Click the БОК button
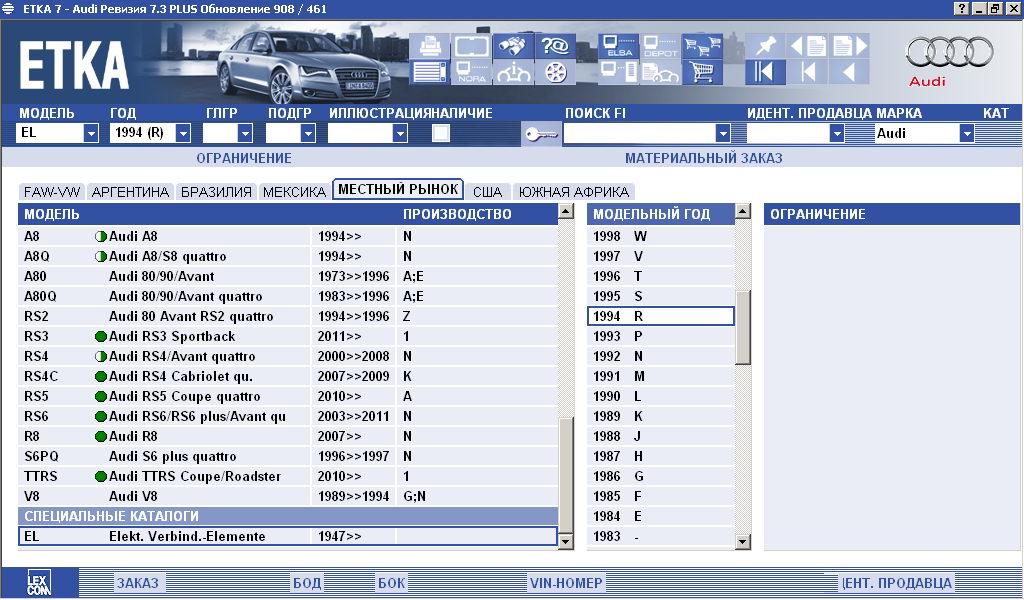 click(x=392, y=583)
